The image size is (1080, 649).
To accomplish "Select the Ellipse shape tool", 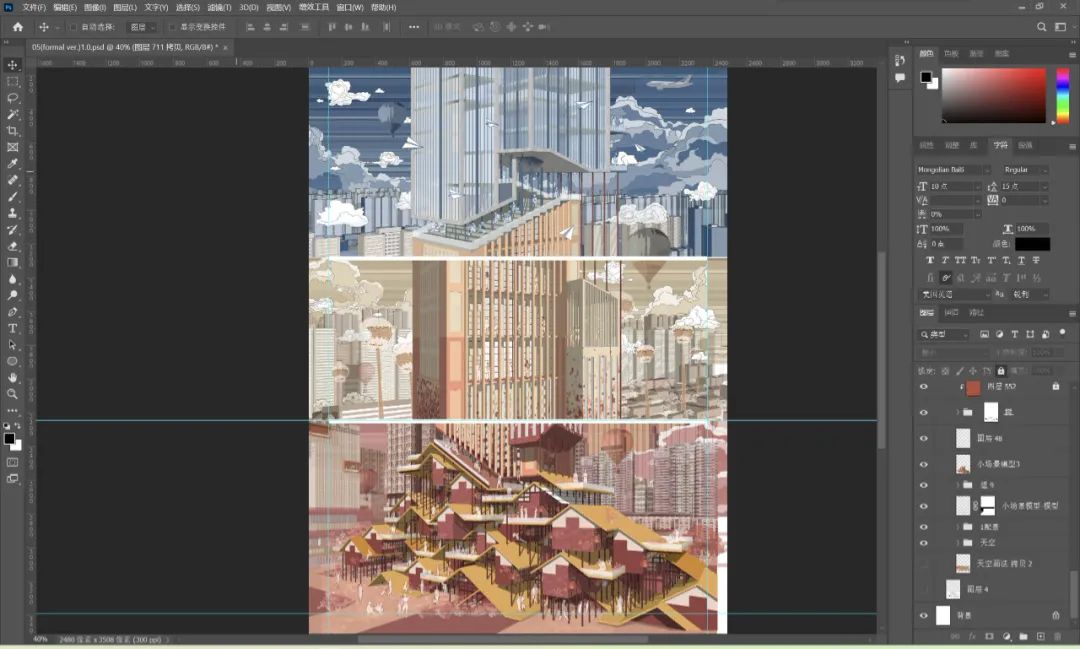I will (x=12, y=361).
